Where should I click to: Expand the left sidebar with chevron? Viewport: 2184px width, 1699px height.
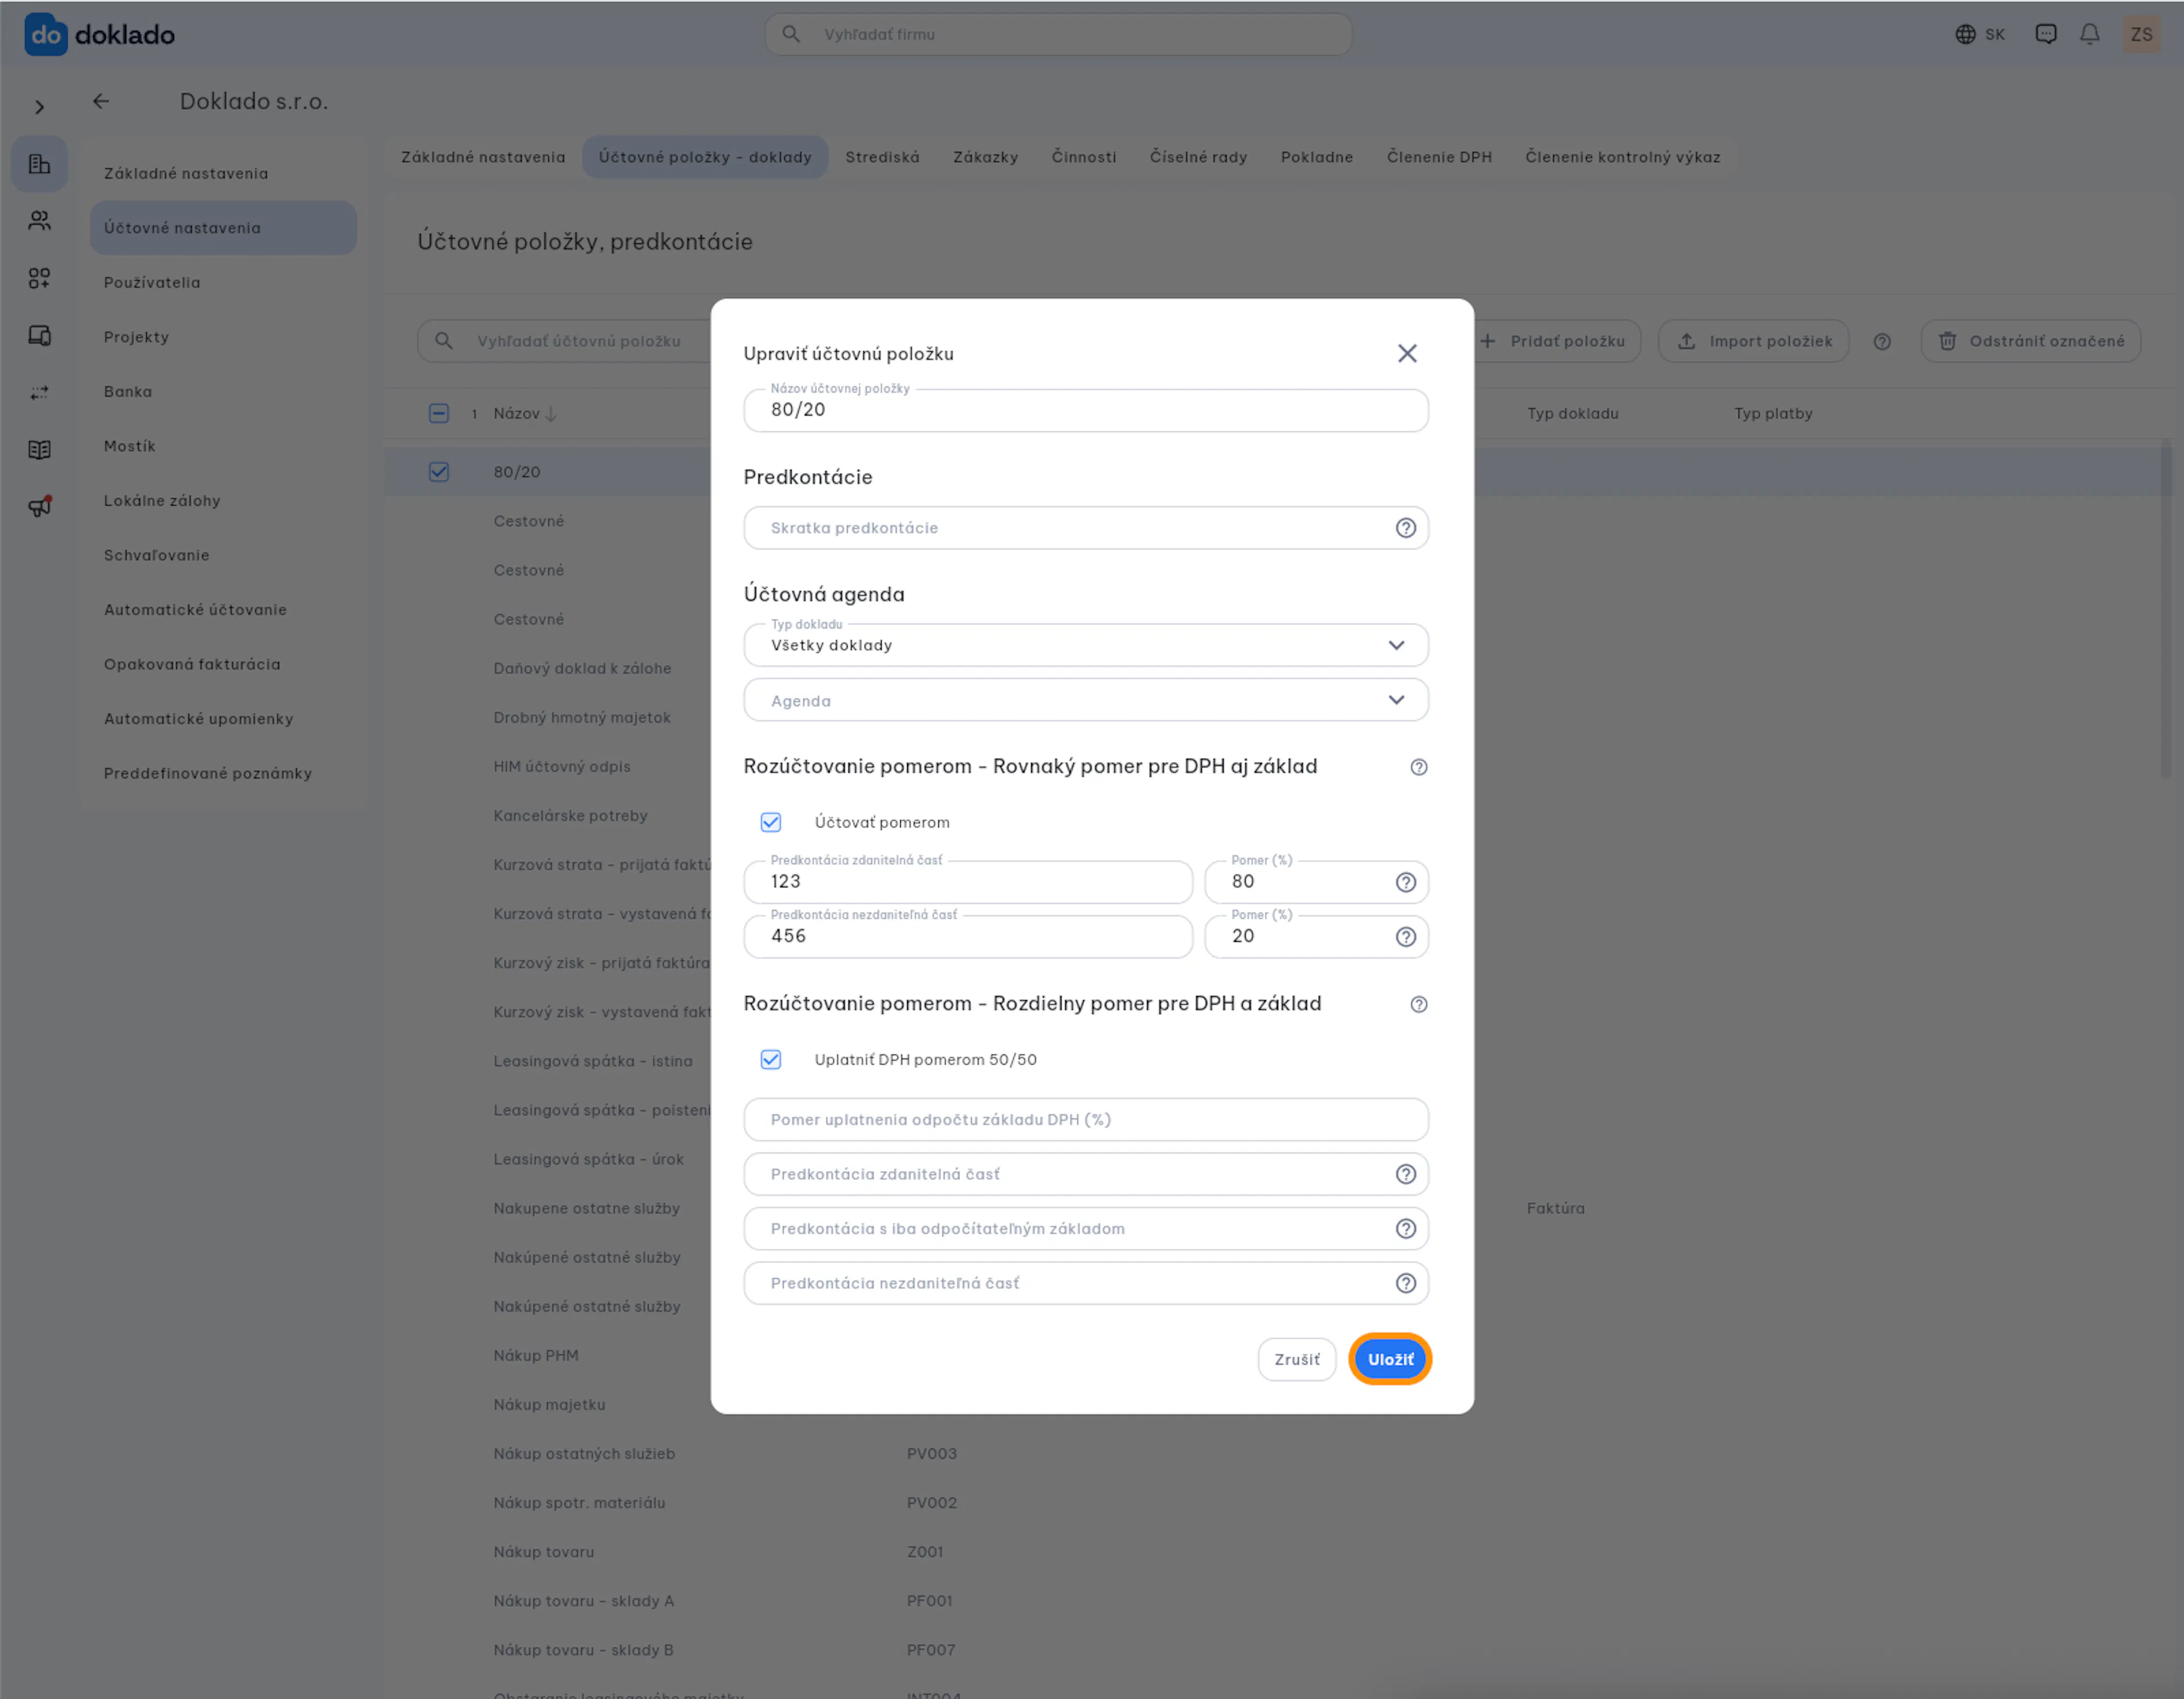40,107
